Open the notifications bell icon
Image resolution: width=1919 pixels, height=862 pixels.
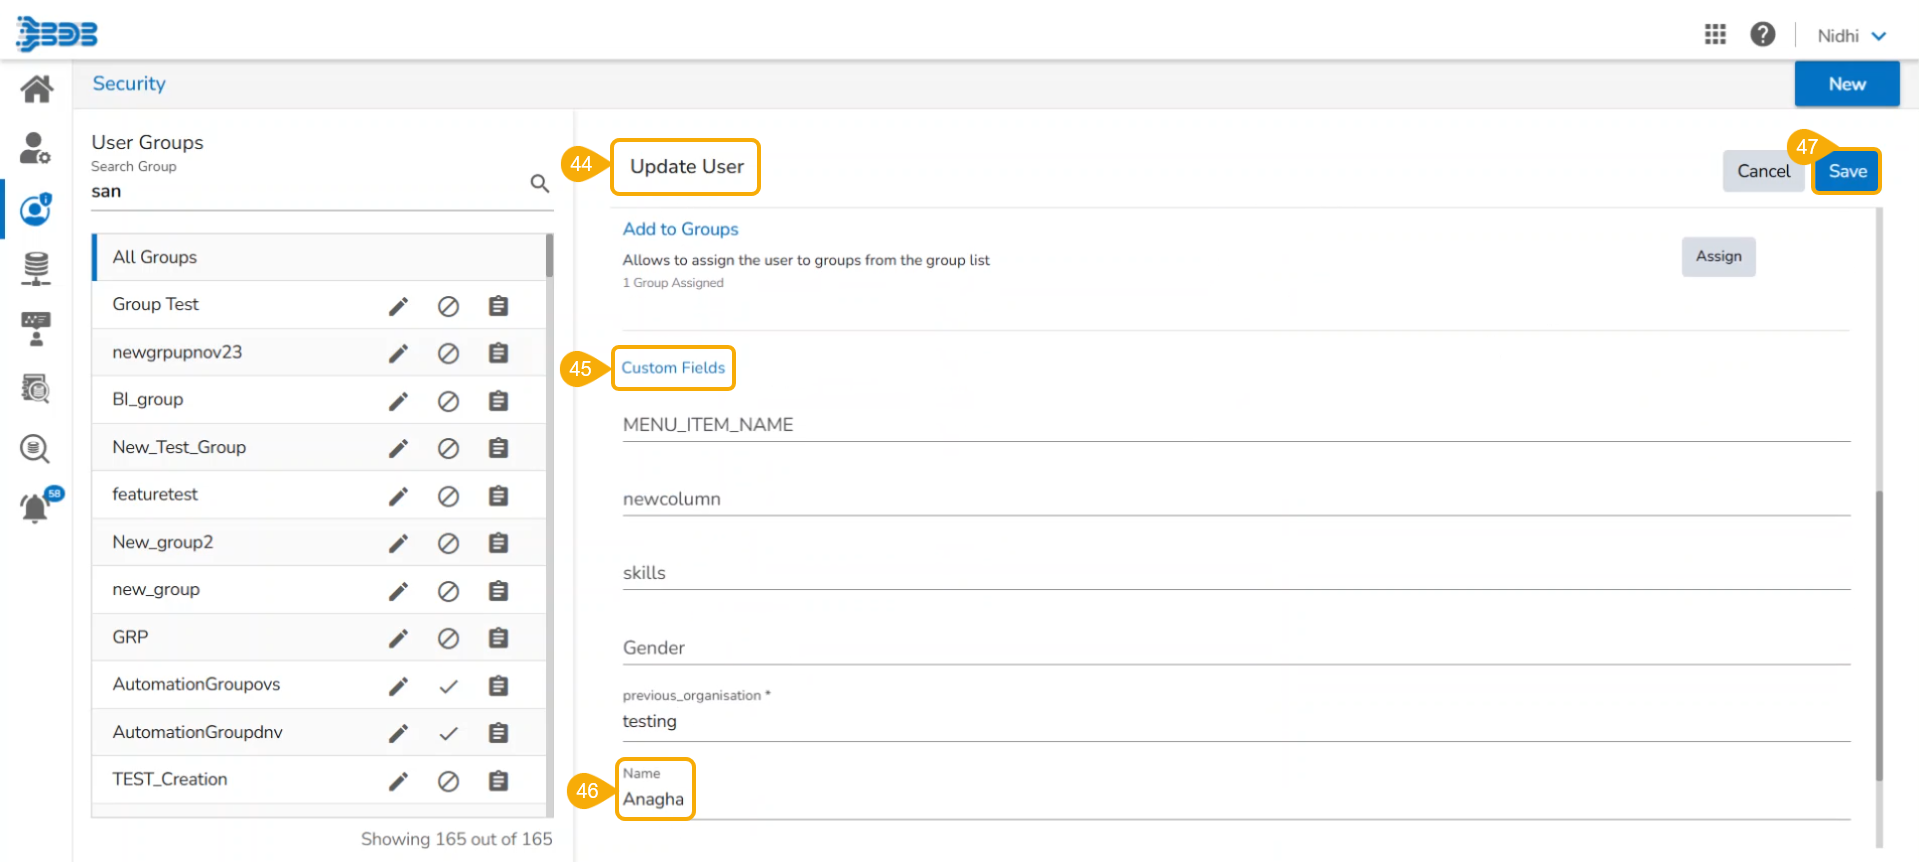[35, 508]
